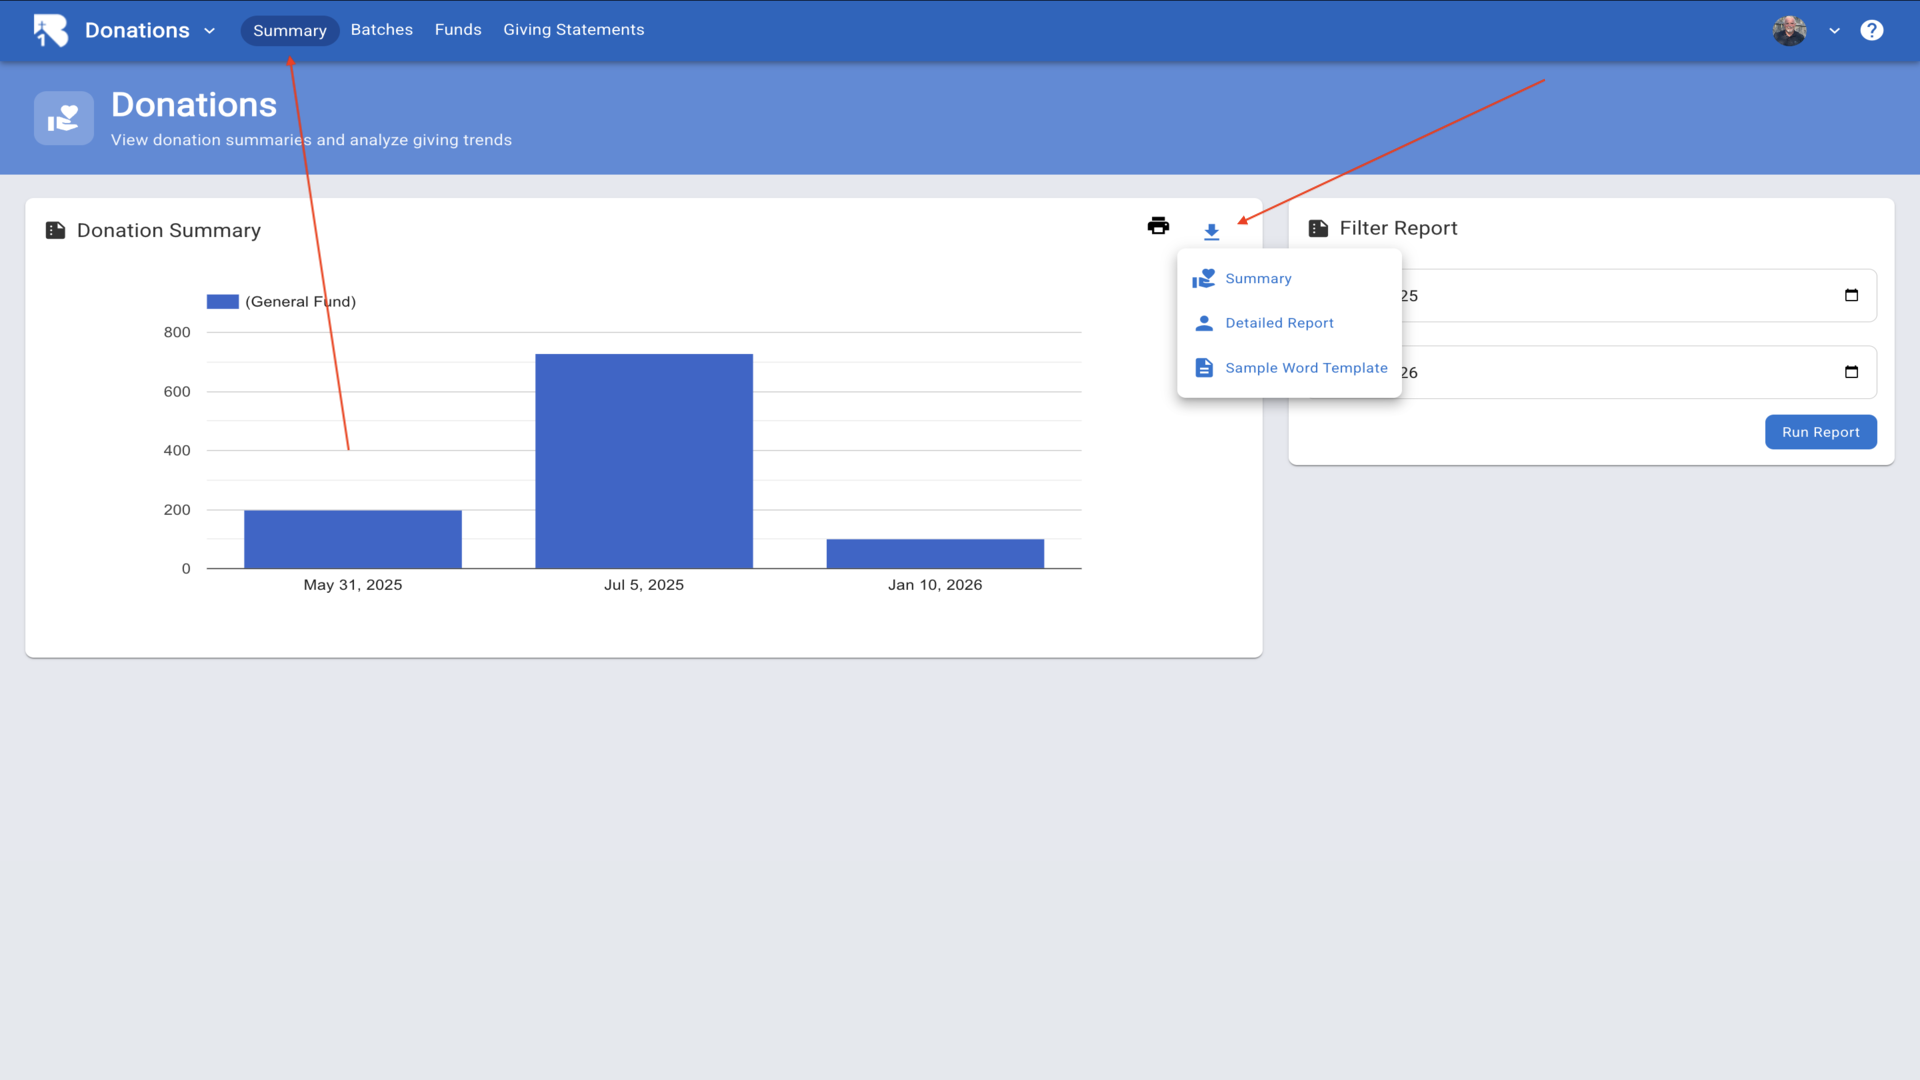Image resolution: width=1920 pixels, height=1080 pixels.
Task: Click the app logo in top-left corner
Action: click(50, 30)
